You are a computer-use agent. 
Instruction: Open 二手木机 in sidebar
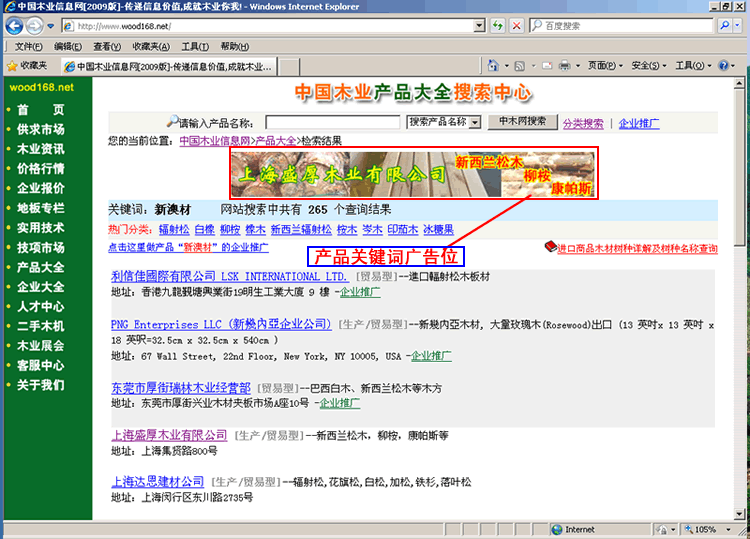(x=41, y=326)
